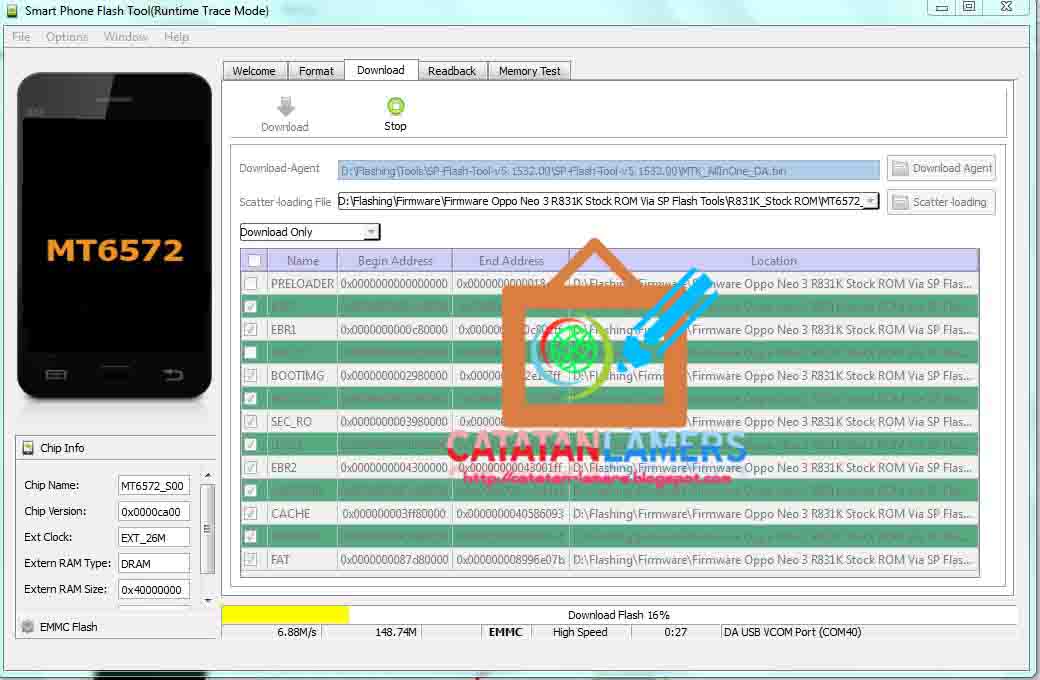Click the CACHE begin address 0x000000003ff80000
Image resolution: width=1040 pixels, height=680 pixels.
coord(395,513)
